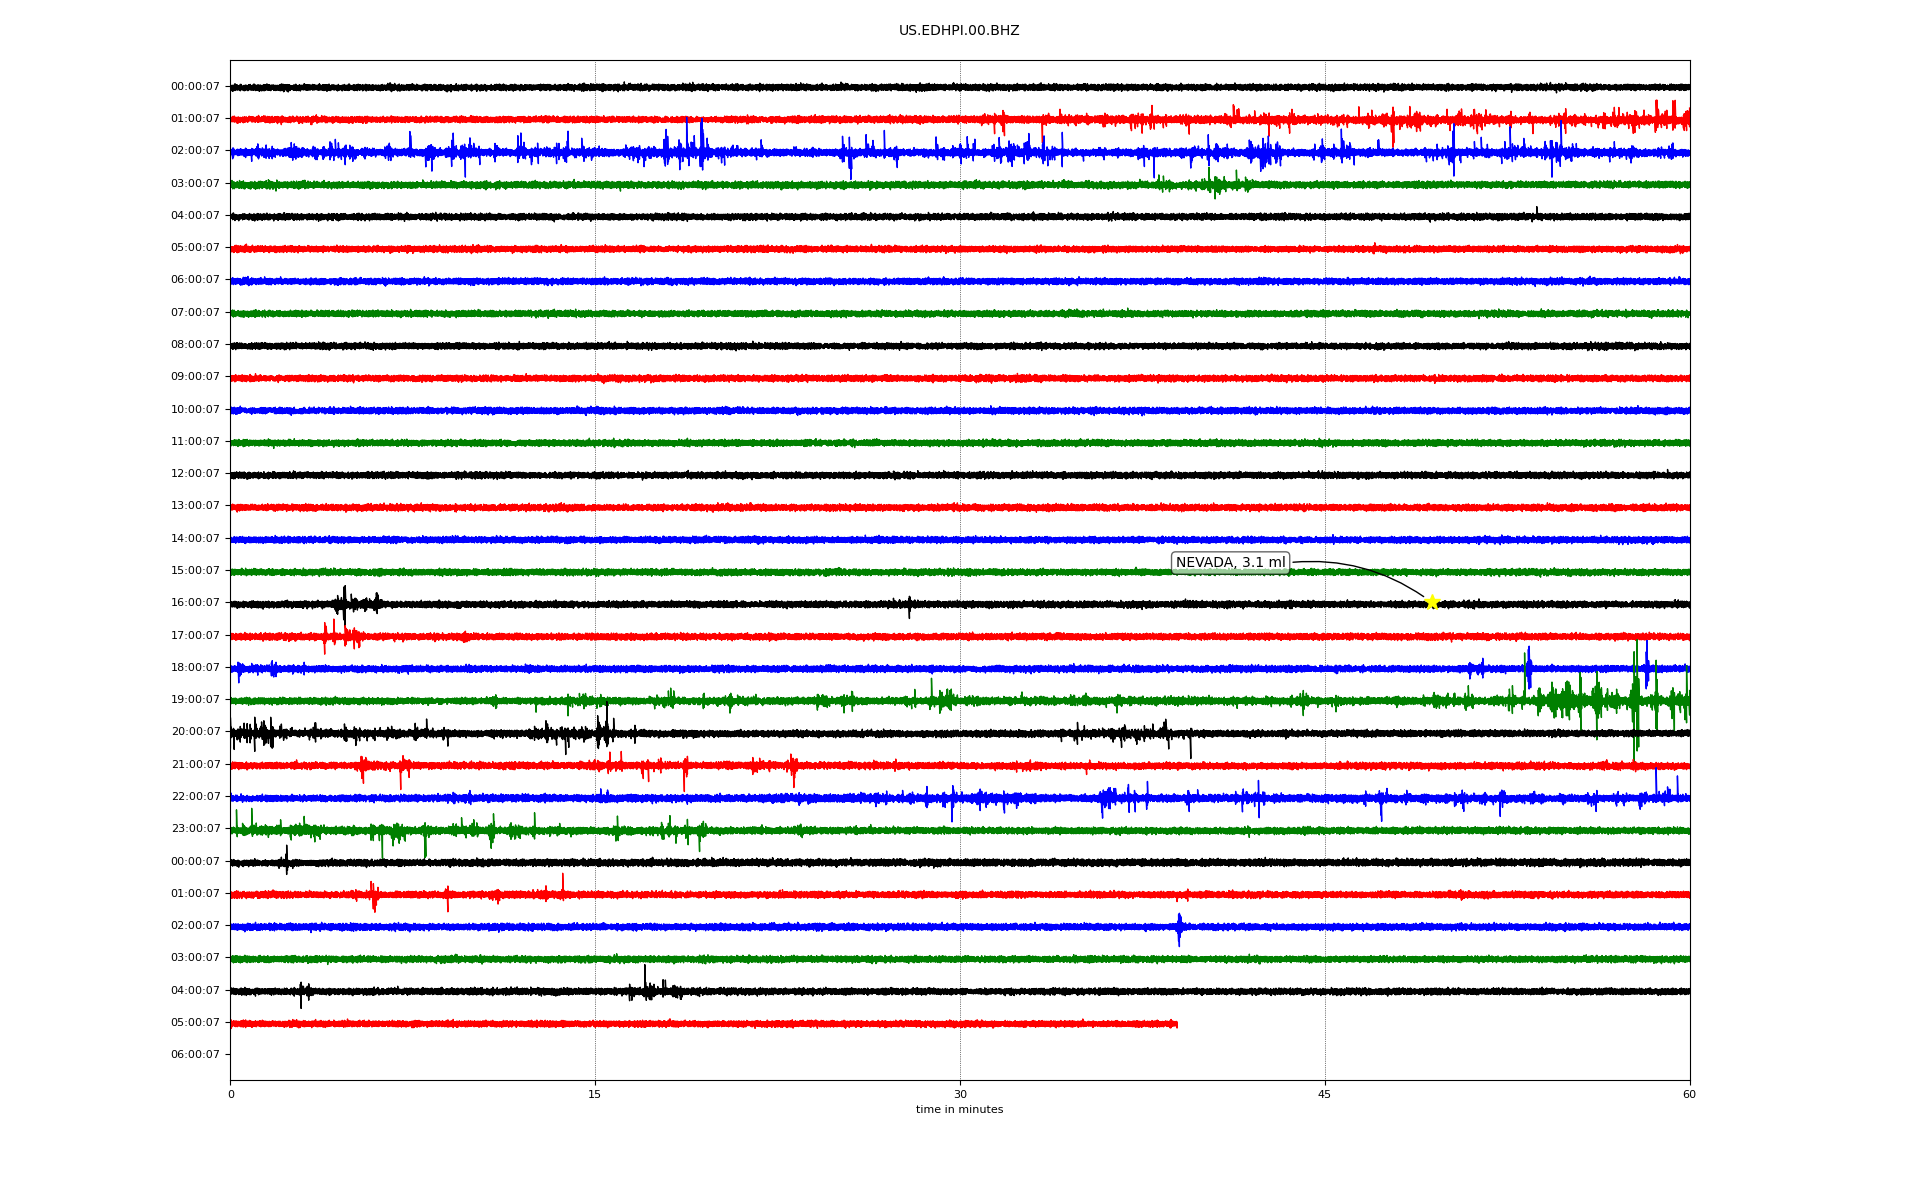The image size is (1920, 1200).
Task: Click the 'time in minutes' axis label
Action: click(958, 1110)
